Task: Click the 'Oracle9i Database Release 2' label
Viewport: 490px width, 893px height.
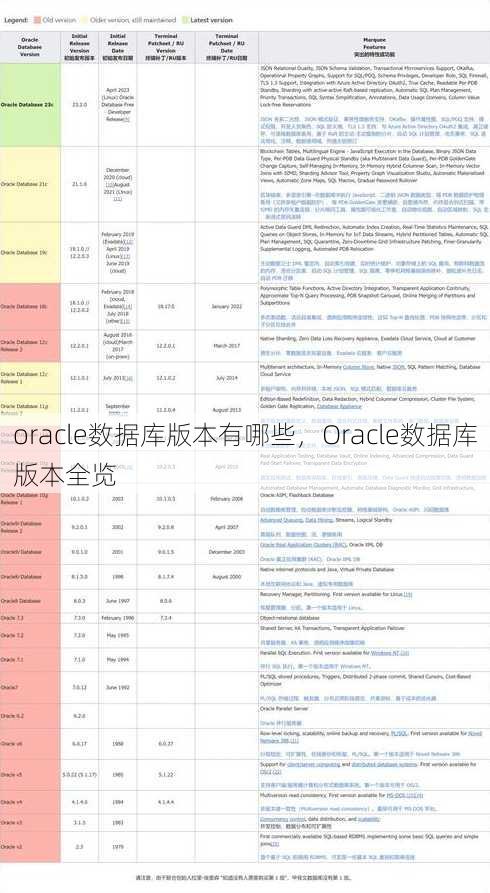Action: pyautogui.click(x=21, y=527)
